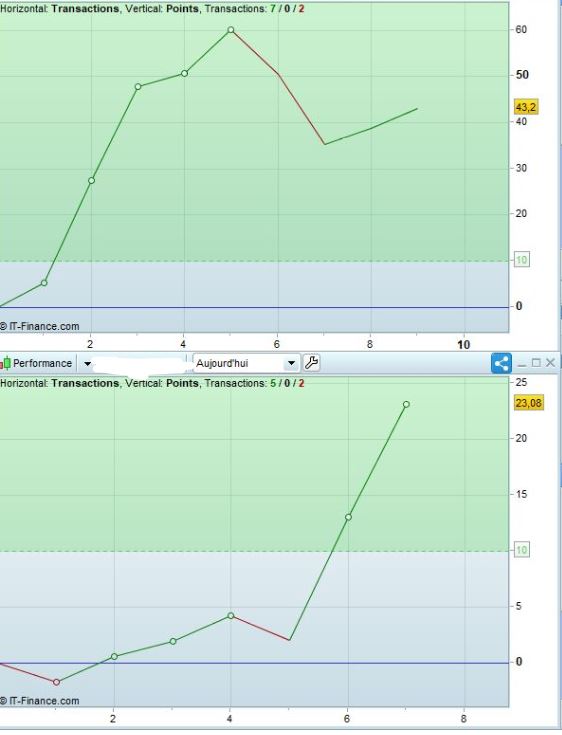This screenshot has width=562, height=735.
Task: Select the lower chart point at transaction 2
Action: pos(114,657)
